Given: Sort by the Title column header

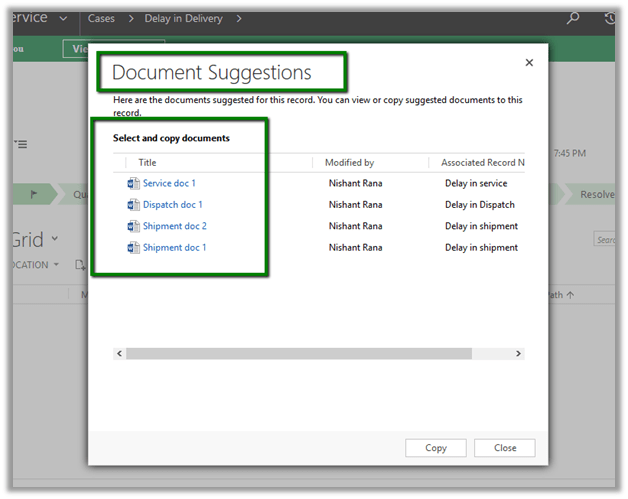Looking at the screenshot, I should [147, 162].
